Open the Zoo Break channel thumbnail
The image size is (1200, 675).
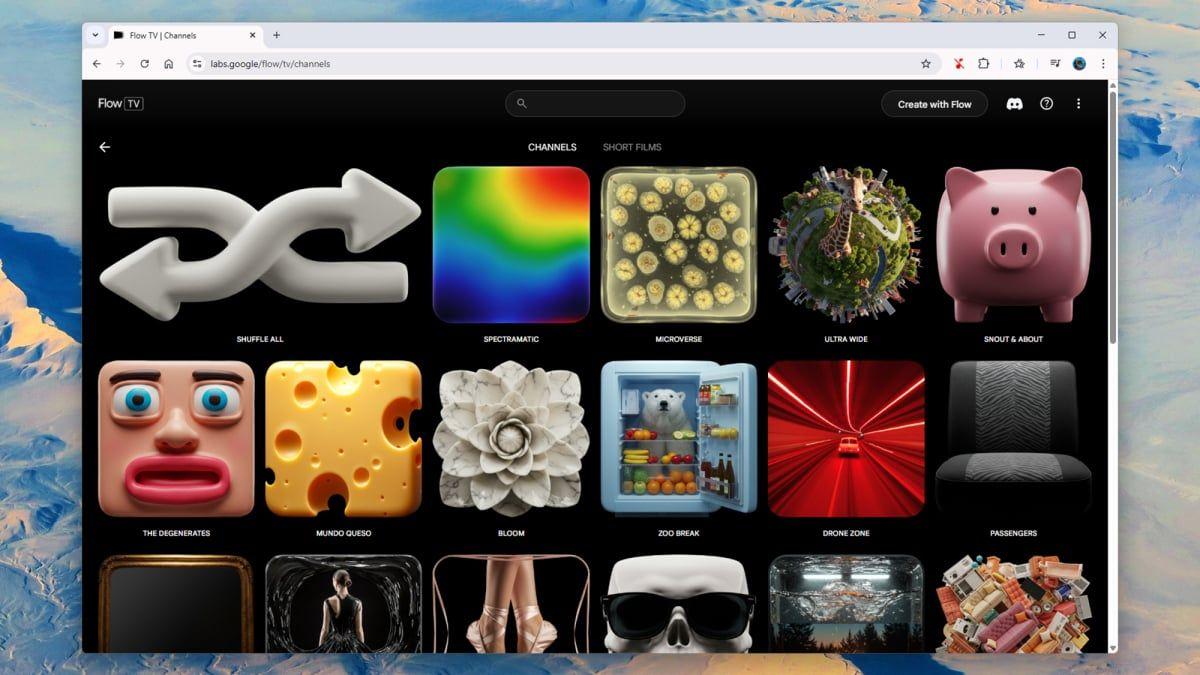(x=678, y=439)
